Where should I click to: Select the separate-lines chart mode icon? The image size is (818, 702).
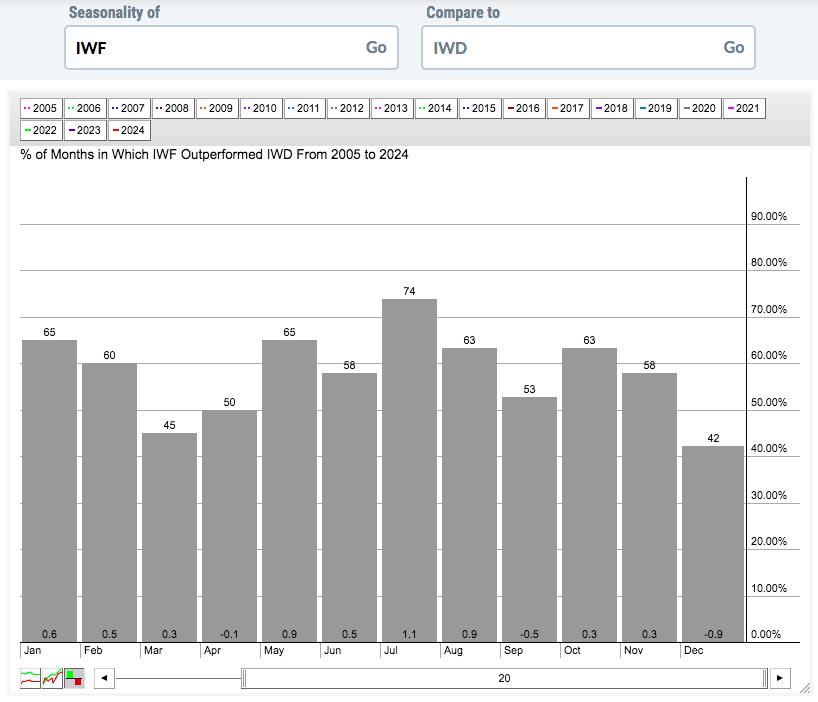(x=31, y=678)
